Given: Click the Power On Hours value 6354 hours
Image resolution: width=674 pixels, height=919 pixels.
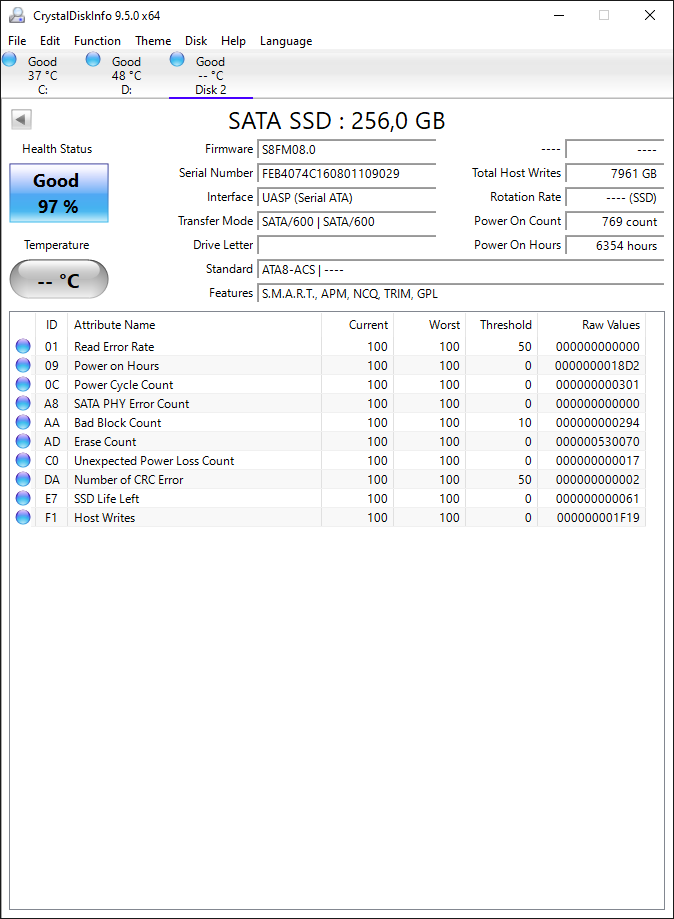Looking at the screenshot, I should (615, 246).
